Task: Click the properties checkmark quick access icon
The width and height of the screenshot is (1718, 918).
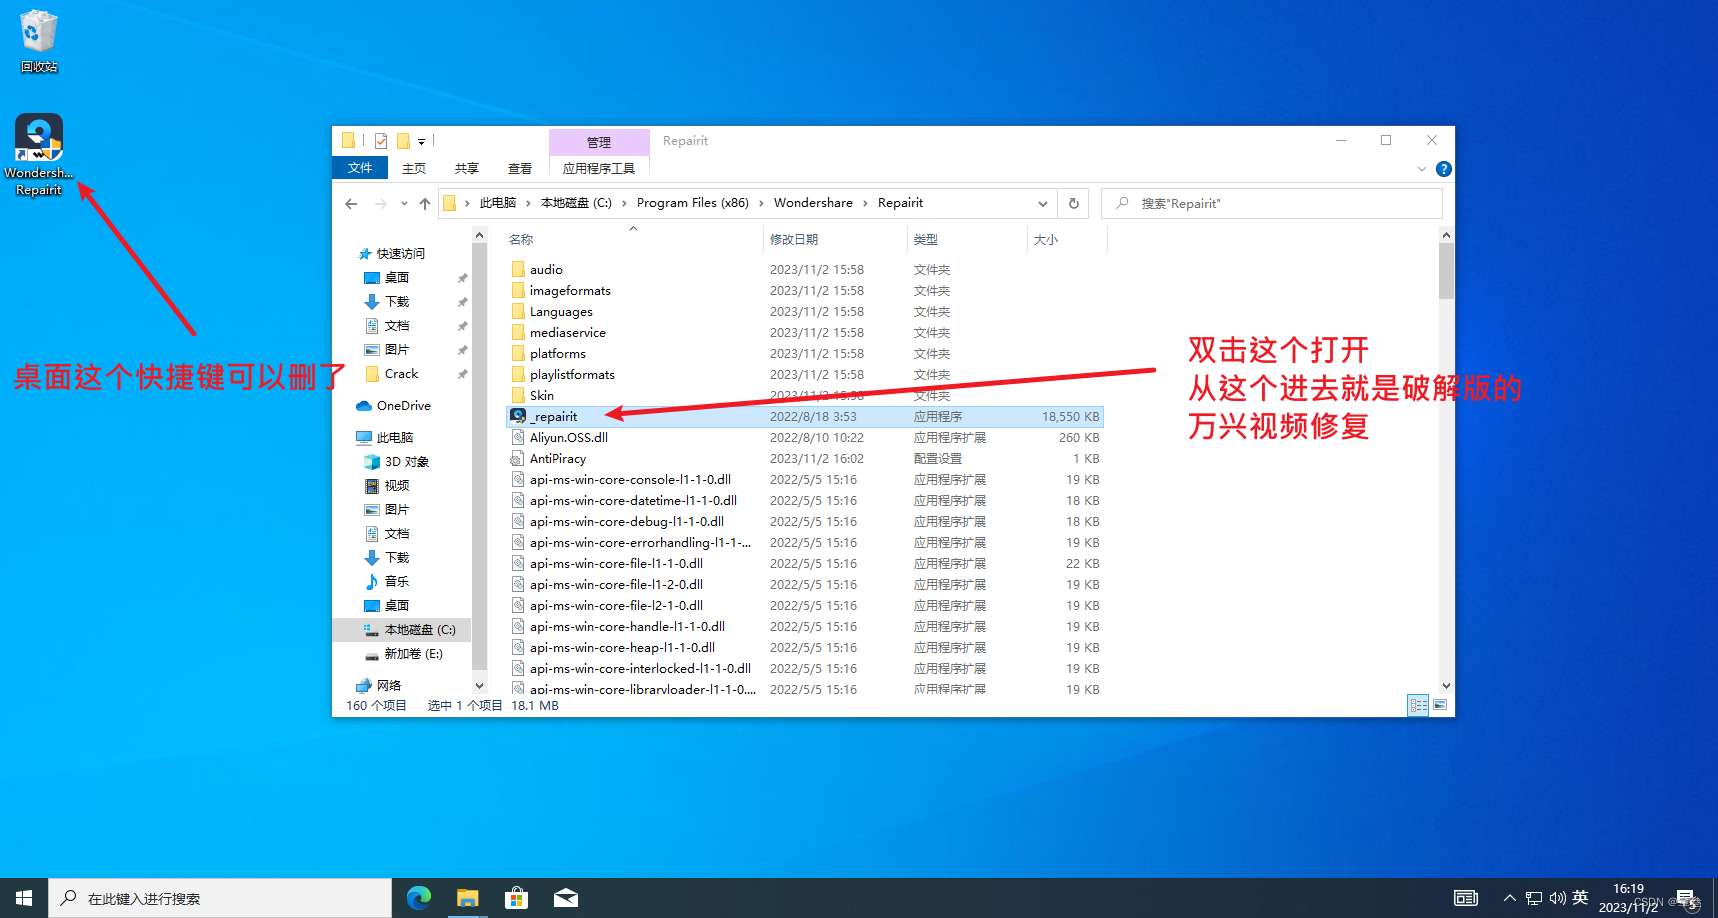Action: pos(381,141)
